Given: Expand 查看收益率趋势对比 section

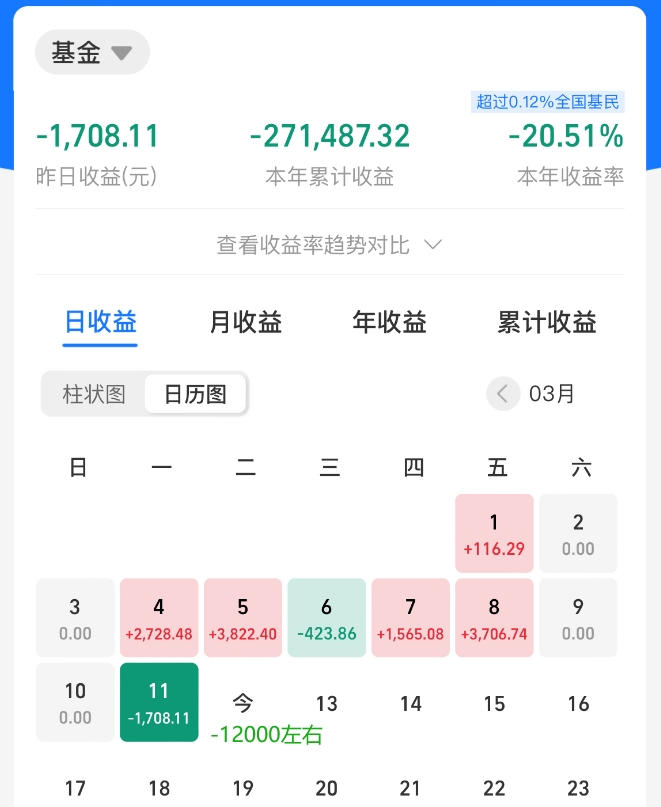Looking at the screenshot, I should pos(329,245).
